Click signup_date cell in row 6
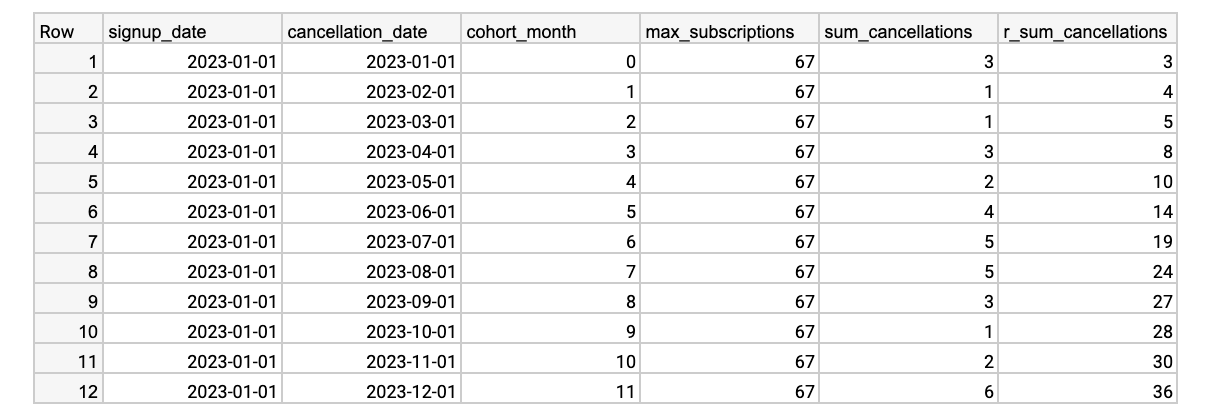This screenshot has width=1210, height=416. (x=191, y=212)
